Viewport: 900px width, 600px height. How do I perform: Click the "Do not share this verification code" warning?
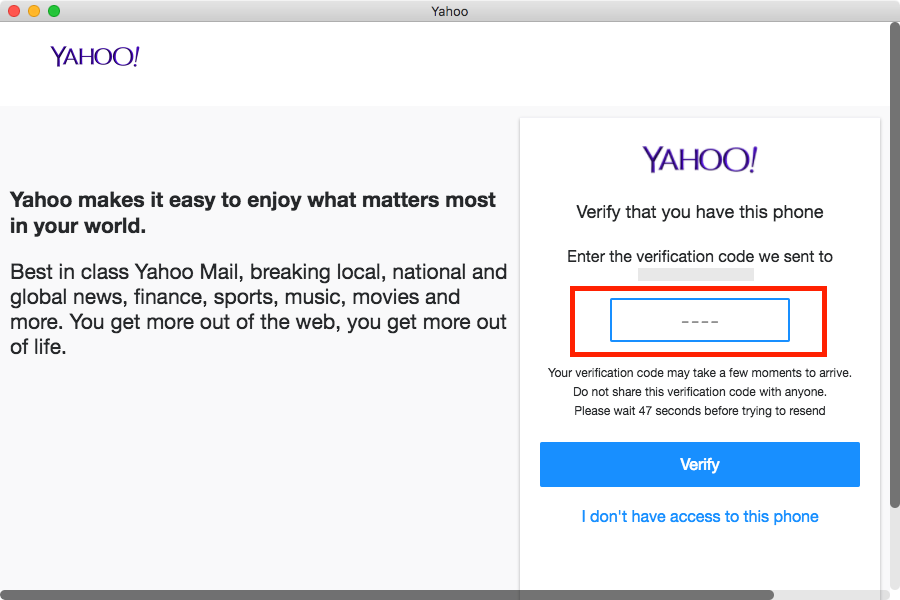pyautogui.click(x=700, y=392)
